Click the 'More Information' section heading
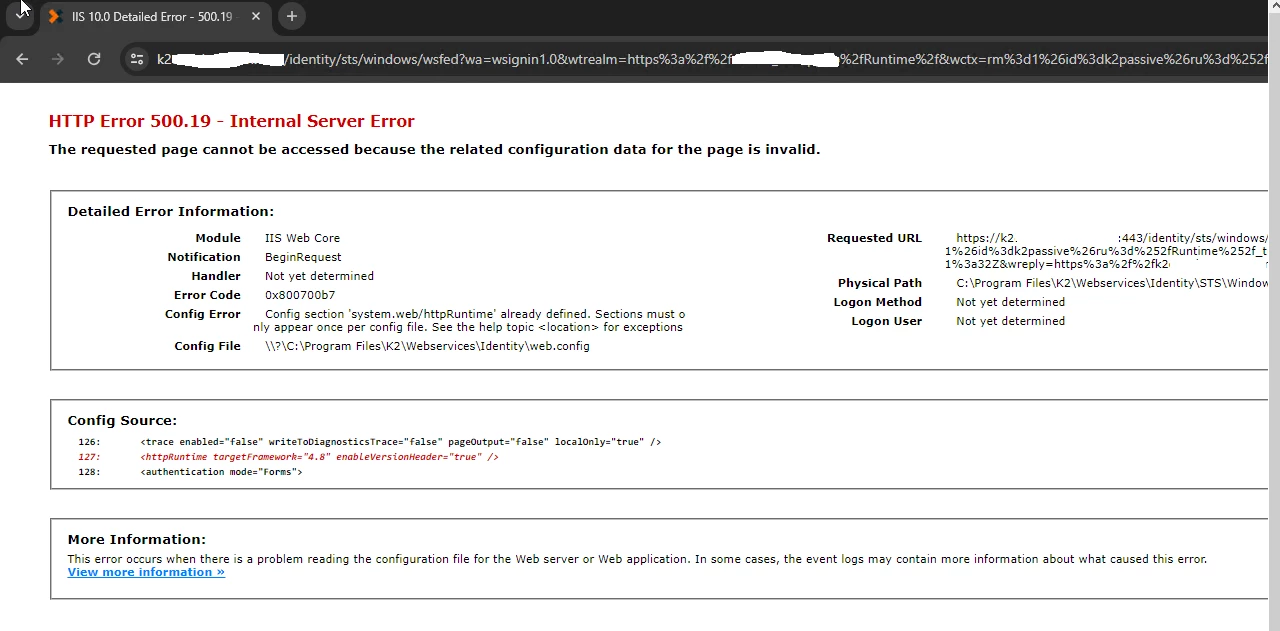The width and height of the screenshot is (1280, 631). pos(136,539)
